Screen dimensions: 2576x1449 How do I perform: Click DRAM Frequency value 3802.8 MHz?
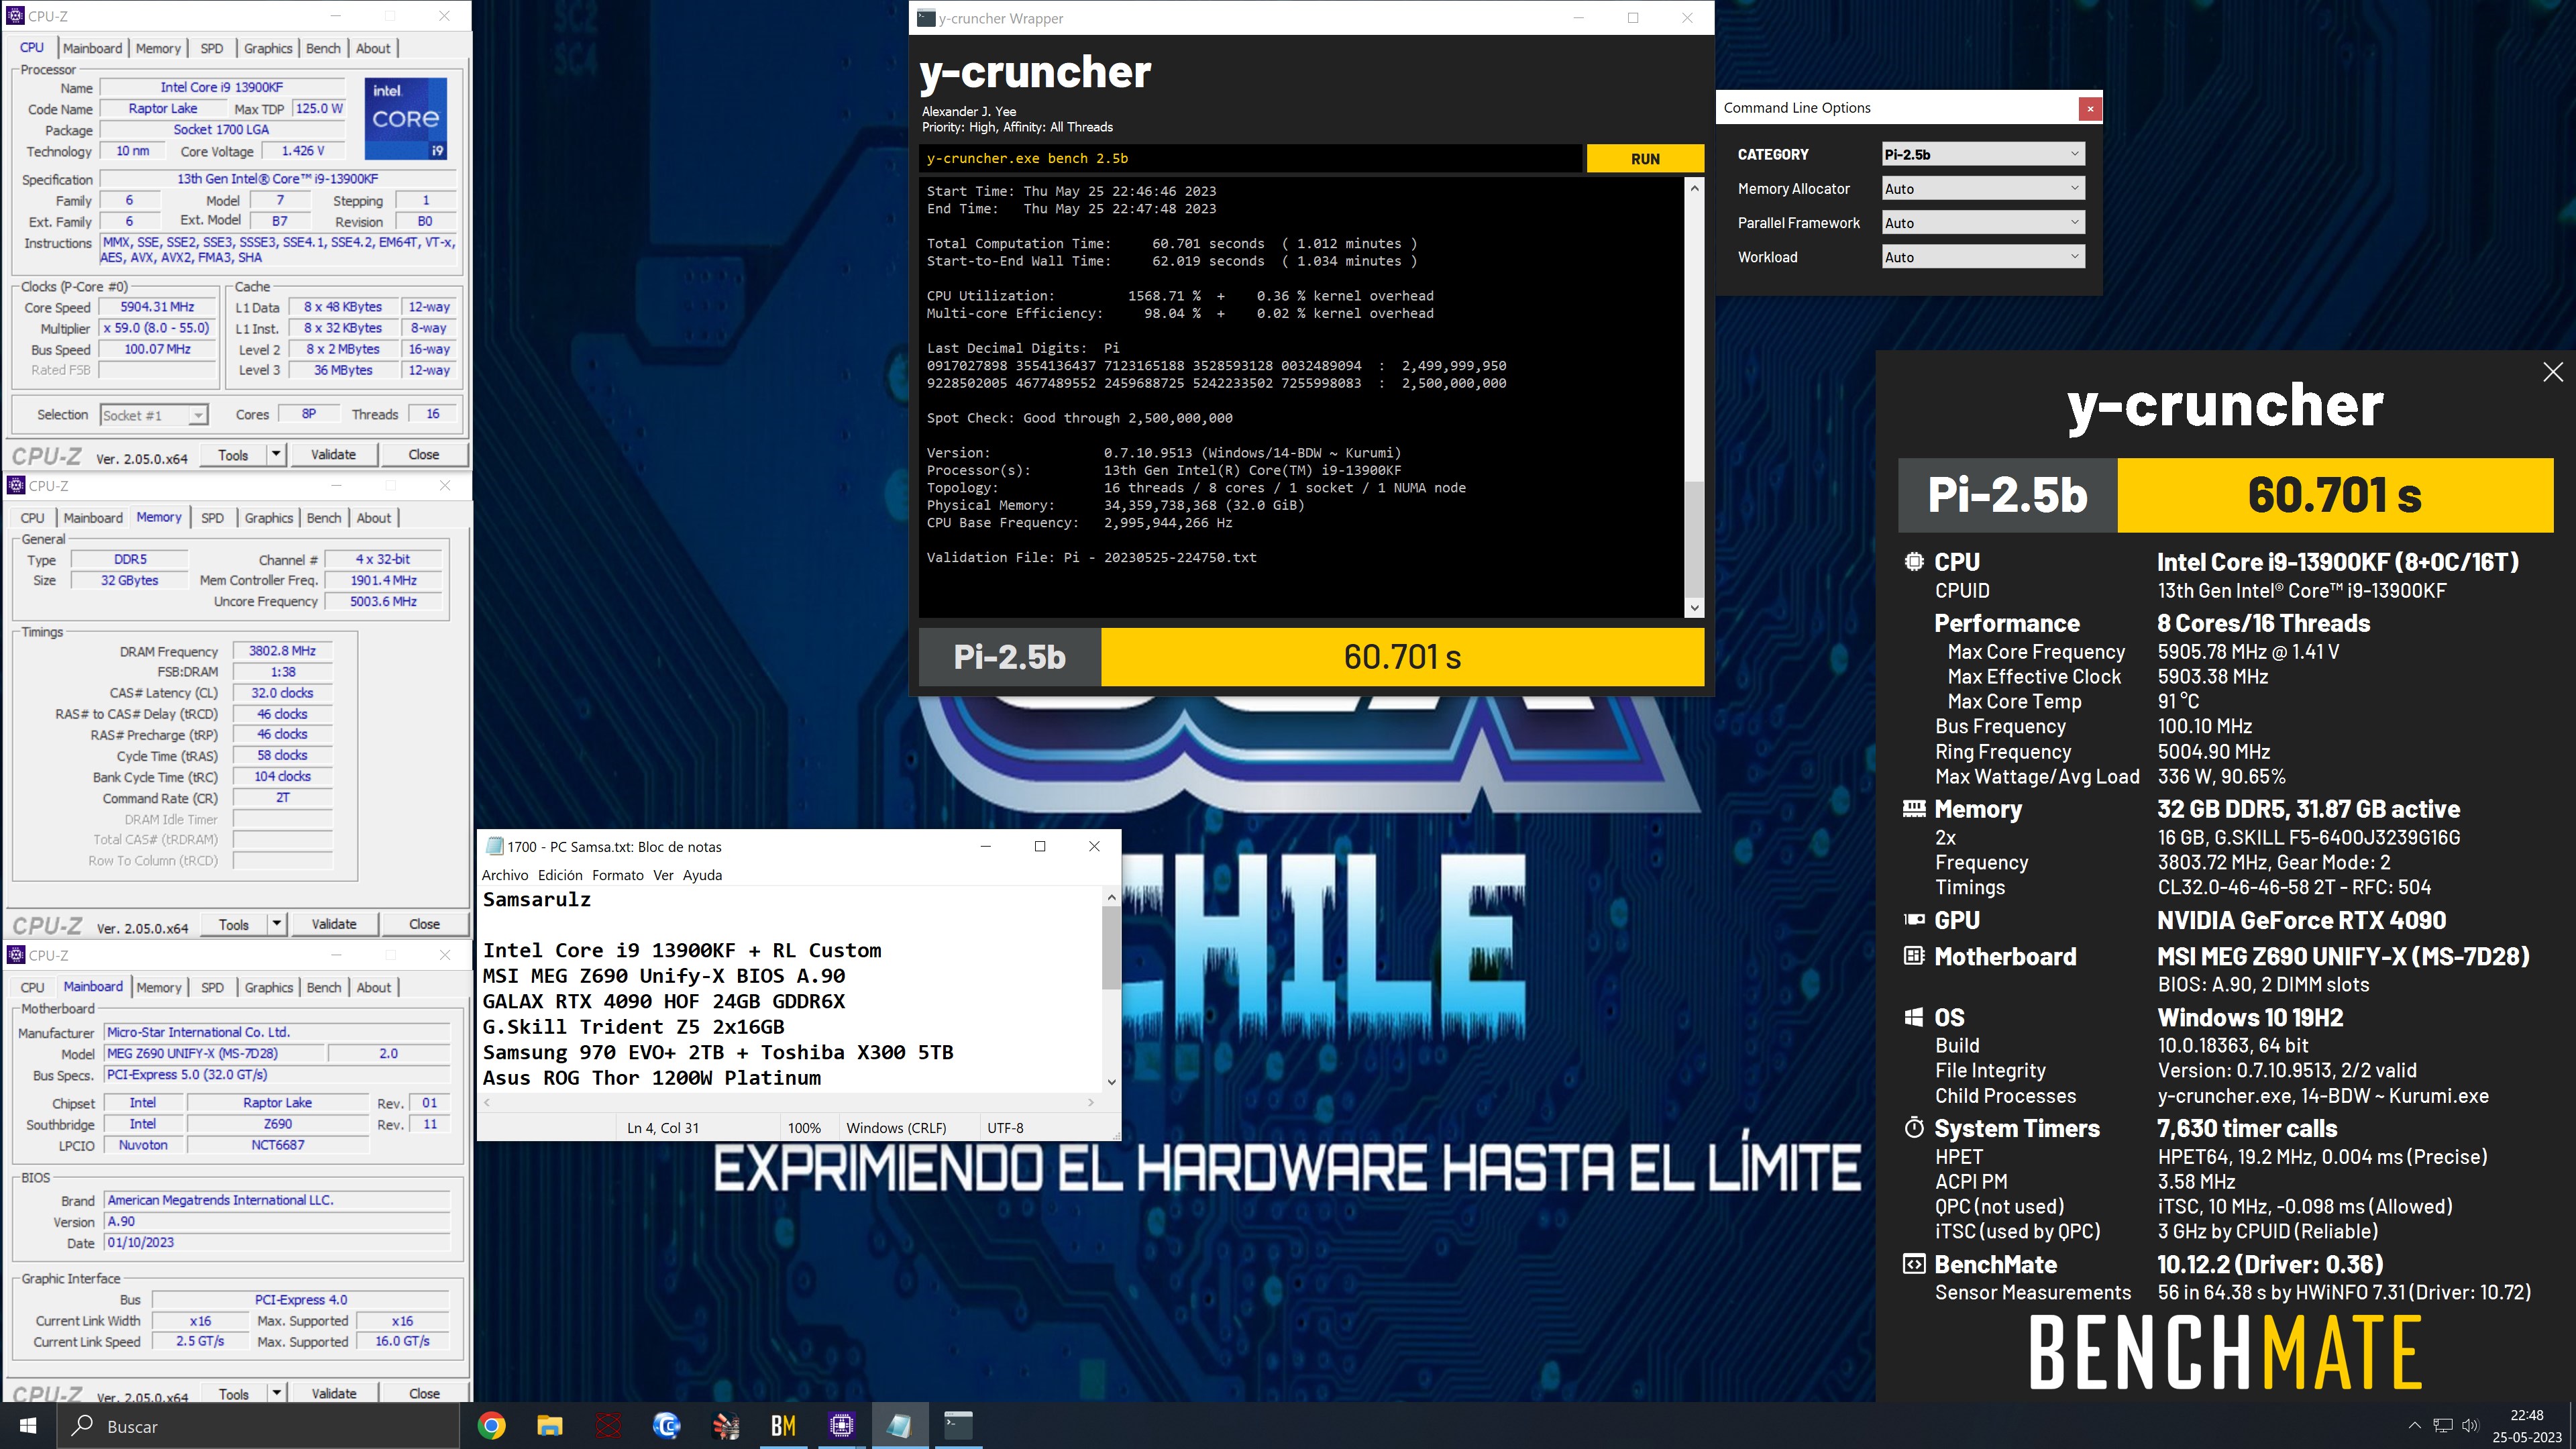tap(282, 651)
